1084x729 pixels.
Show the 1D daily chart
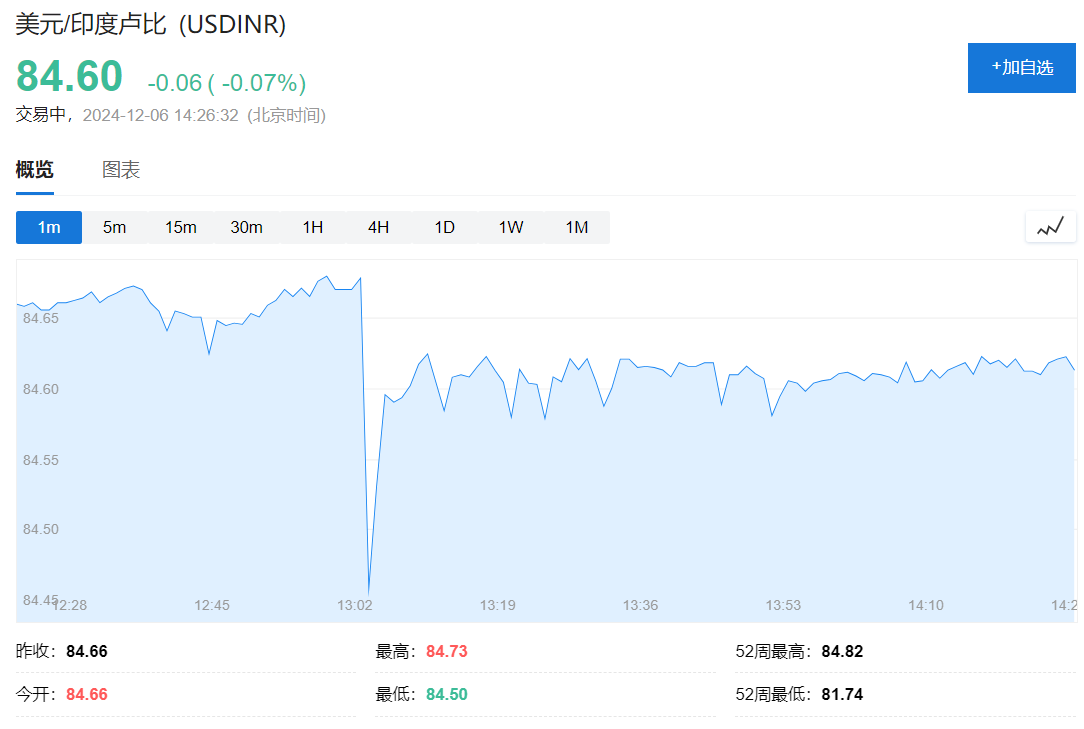(x=444, y=227)
